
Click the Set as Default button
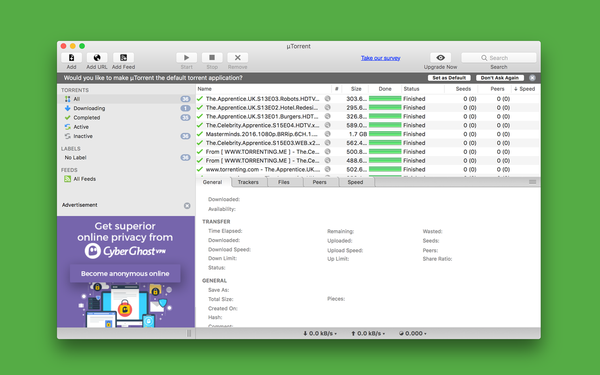pyautogui.click(x=449, y=78)
